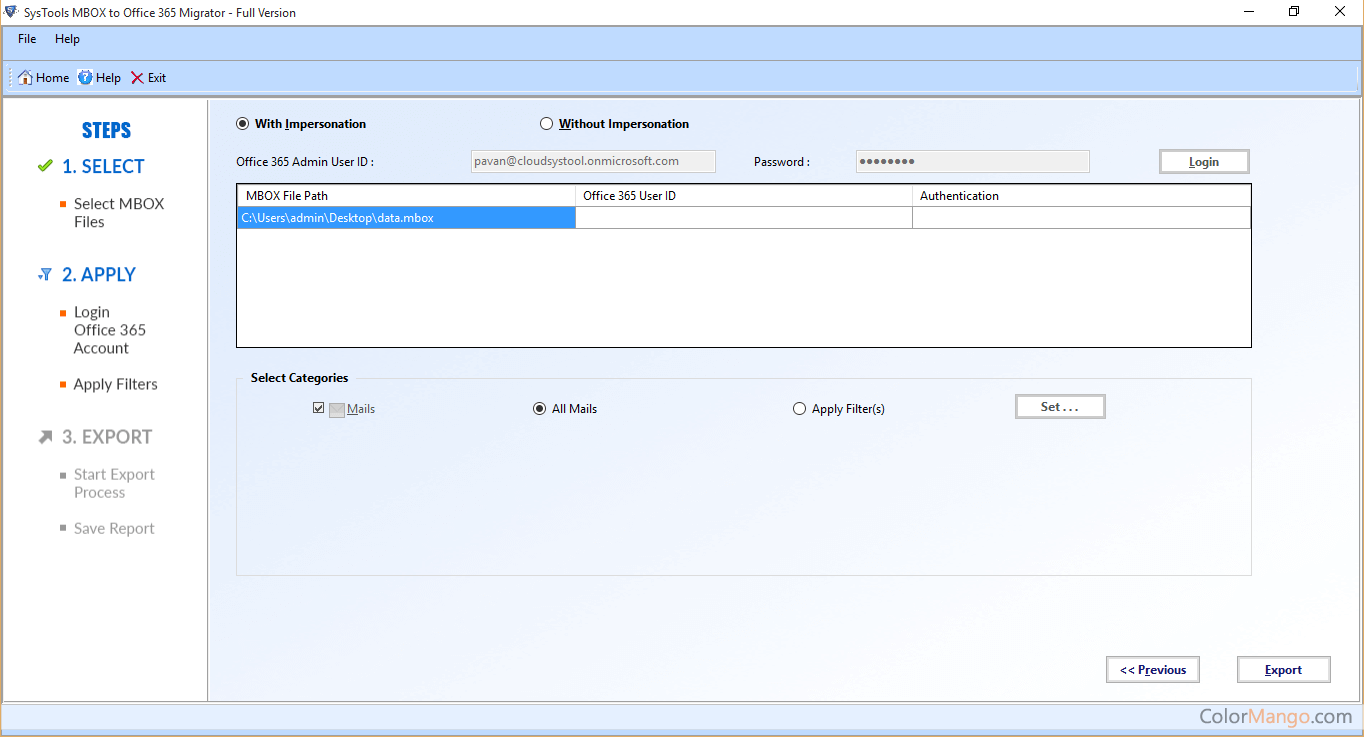Open the File menu

pos(27,39)
